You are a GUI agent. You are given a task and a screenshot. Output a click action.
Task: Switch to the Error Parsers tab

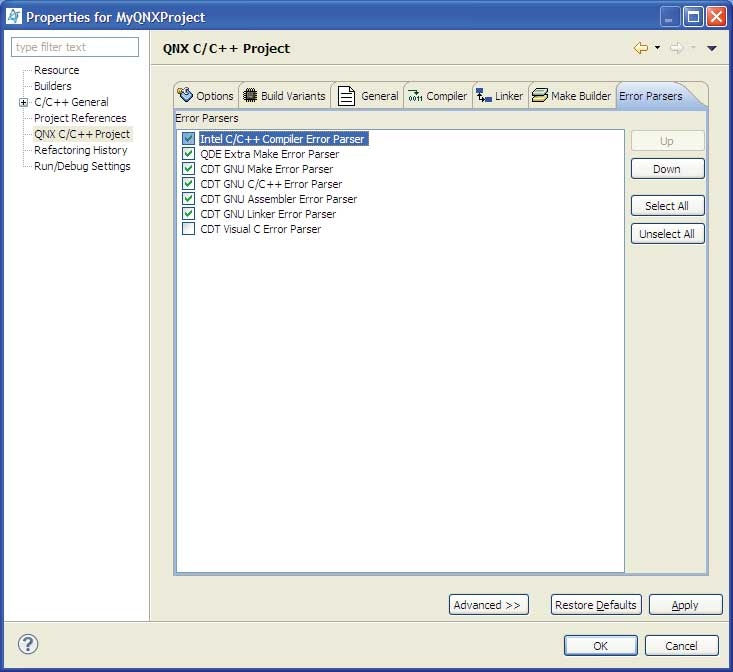[x=651, y=96]
